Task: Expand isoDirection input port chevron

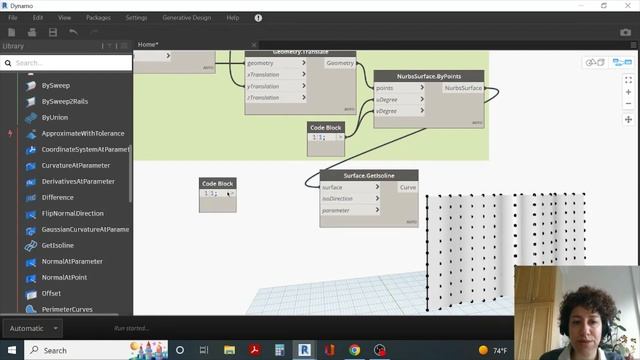Action: 377,198
